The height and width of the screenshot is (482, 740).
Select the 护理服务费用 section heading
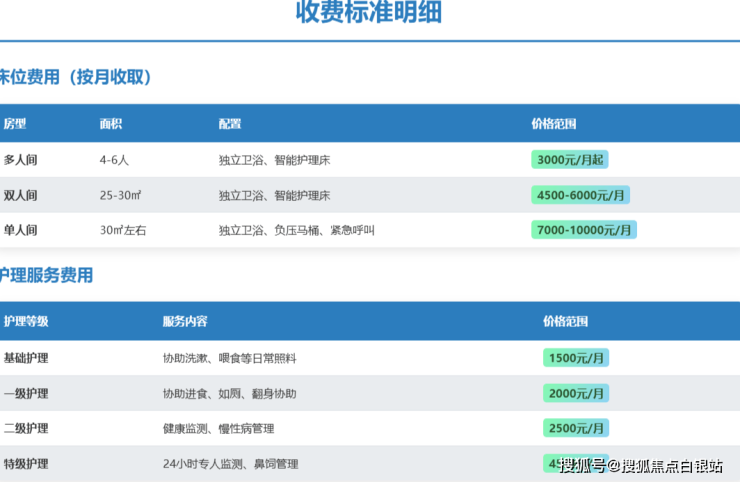46,276
